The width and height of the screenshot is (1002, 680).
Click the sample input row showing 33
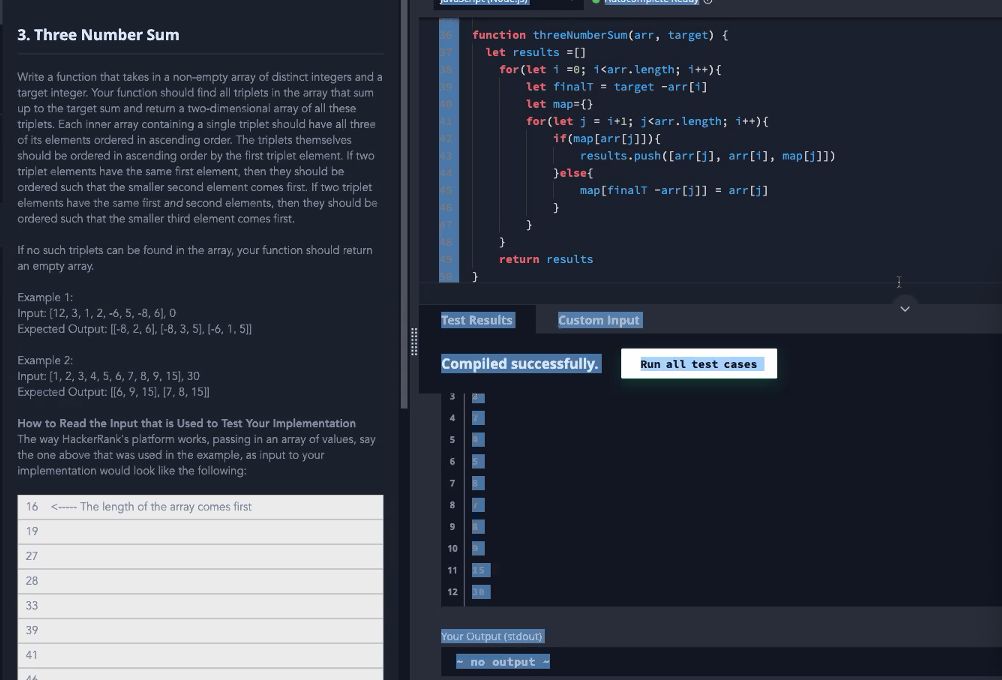coord(200,606)
